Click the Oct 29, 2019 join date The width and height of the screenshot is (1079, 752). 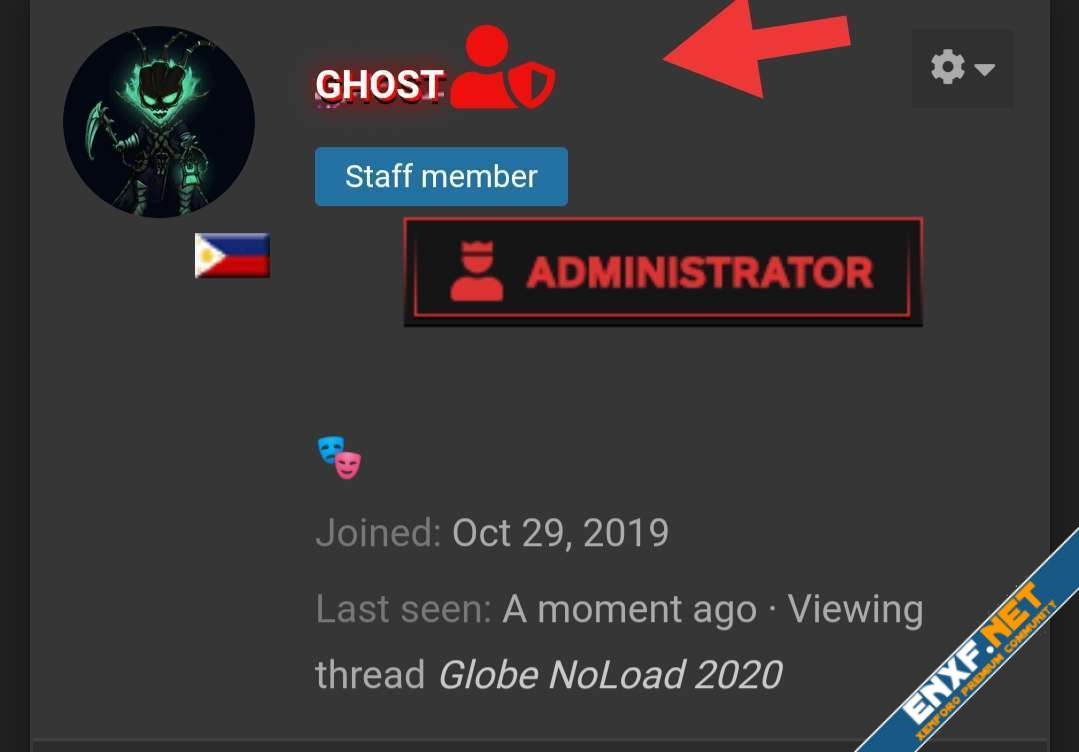(560, 533)
